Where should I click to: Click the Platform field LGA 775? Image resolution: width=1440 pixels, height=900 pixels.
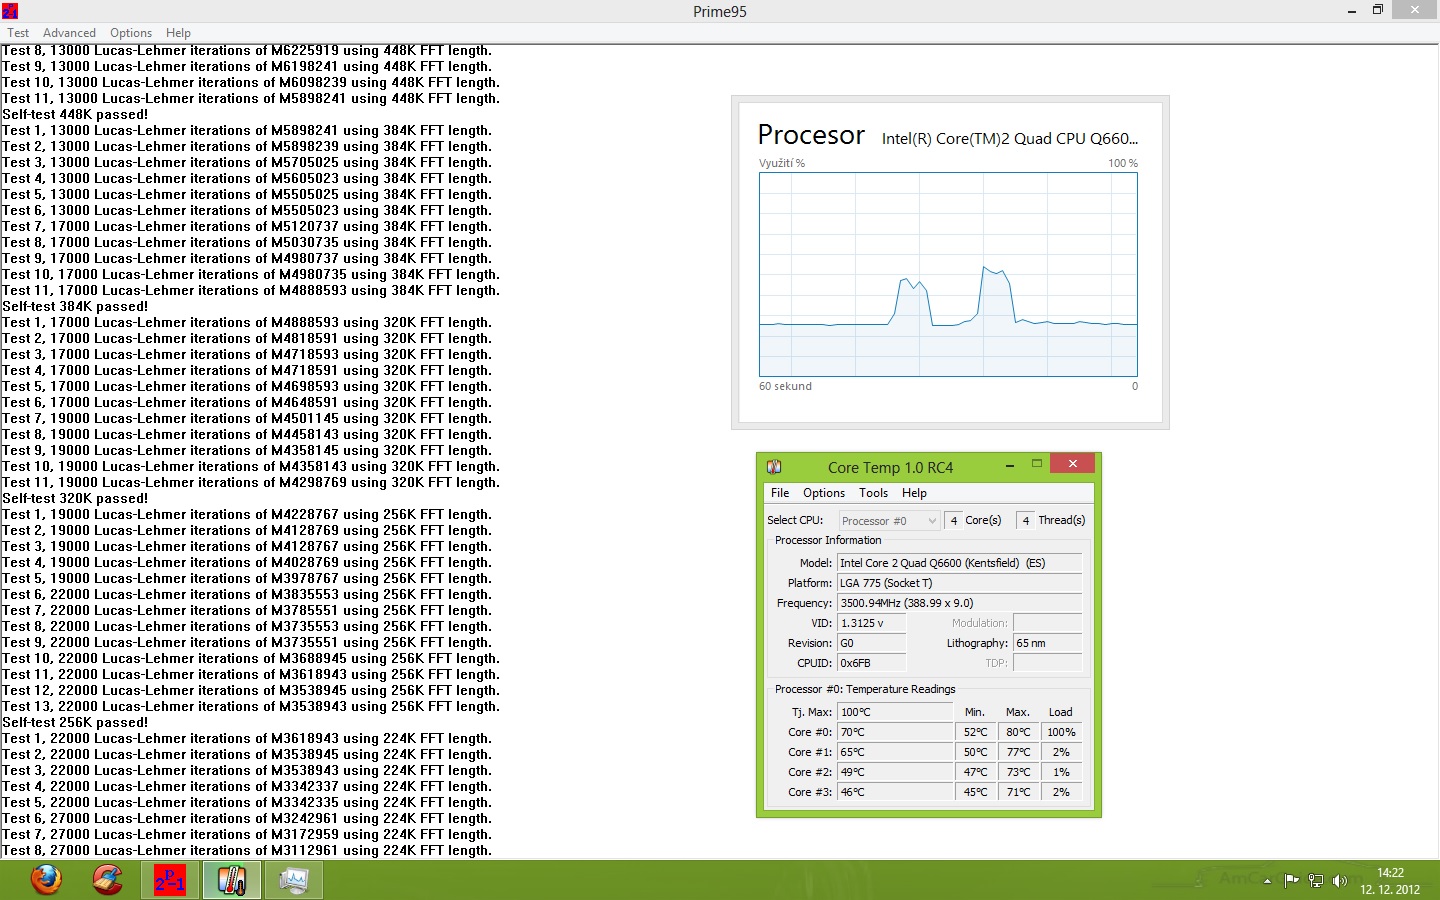(960, 583)
